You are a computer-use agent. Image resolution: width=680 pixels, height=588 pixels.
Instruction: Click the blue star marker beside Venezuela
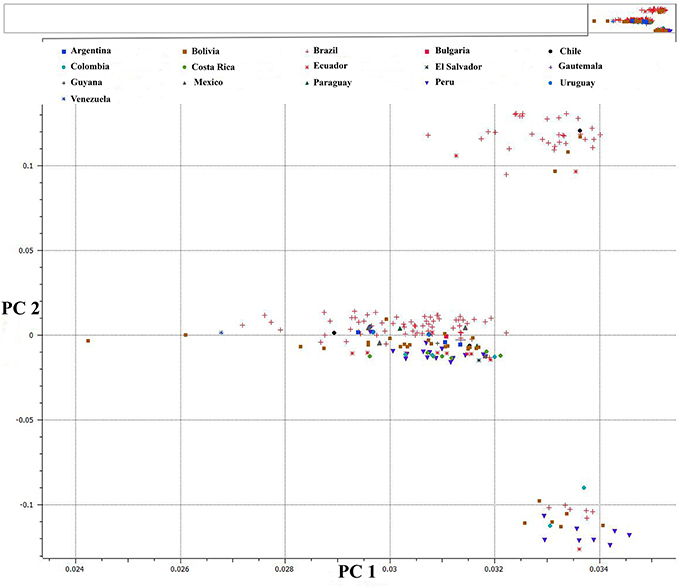point(64,99)
